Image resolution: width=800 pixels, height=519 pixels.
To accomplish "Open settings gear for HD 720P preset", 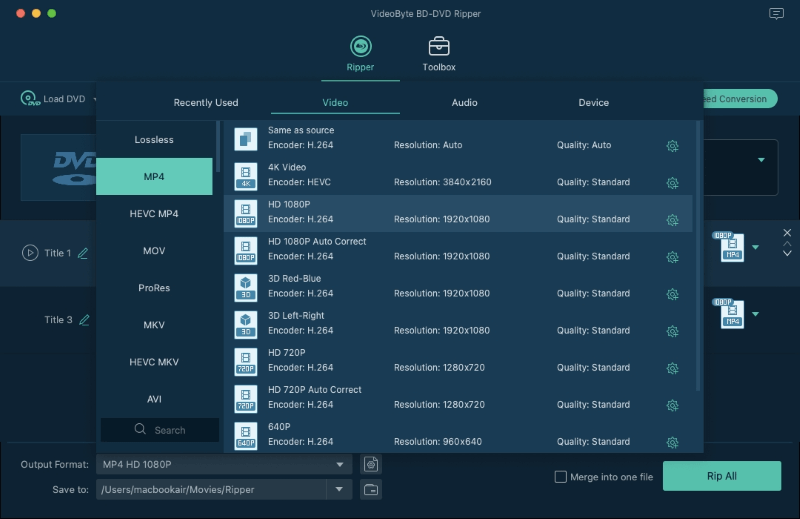I will 672,368.
